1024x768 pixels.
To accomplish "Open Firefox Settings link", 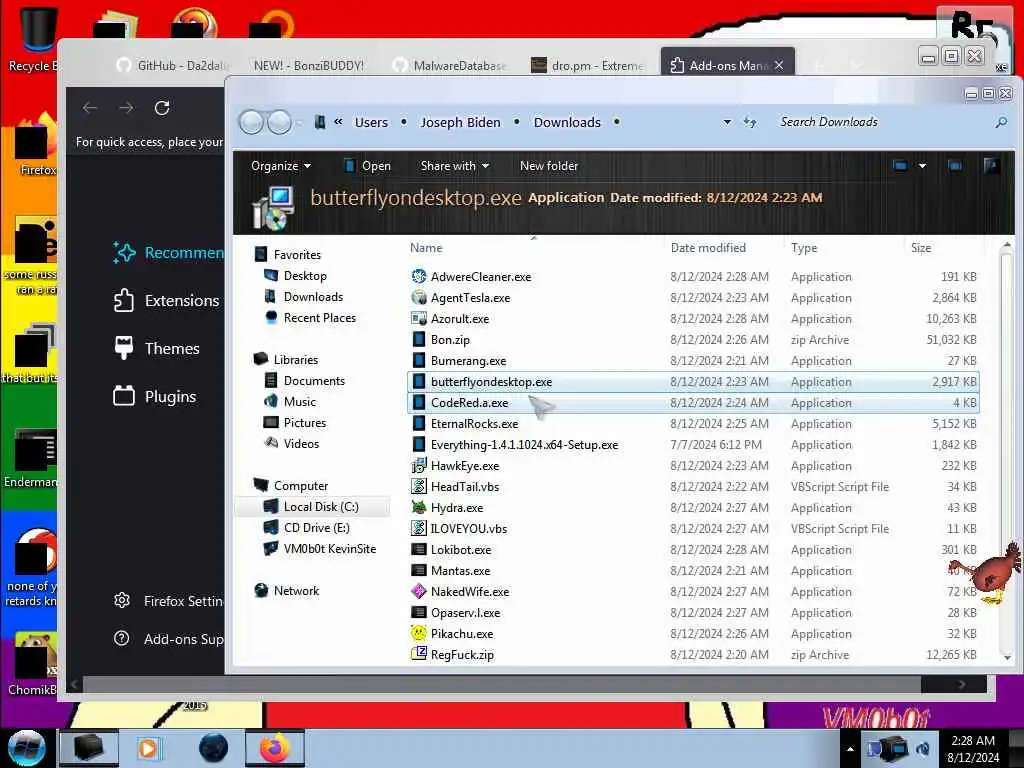I will pyautogui.click(x=168, y=601).
